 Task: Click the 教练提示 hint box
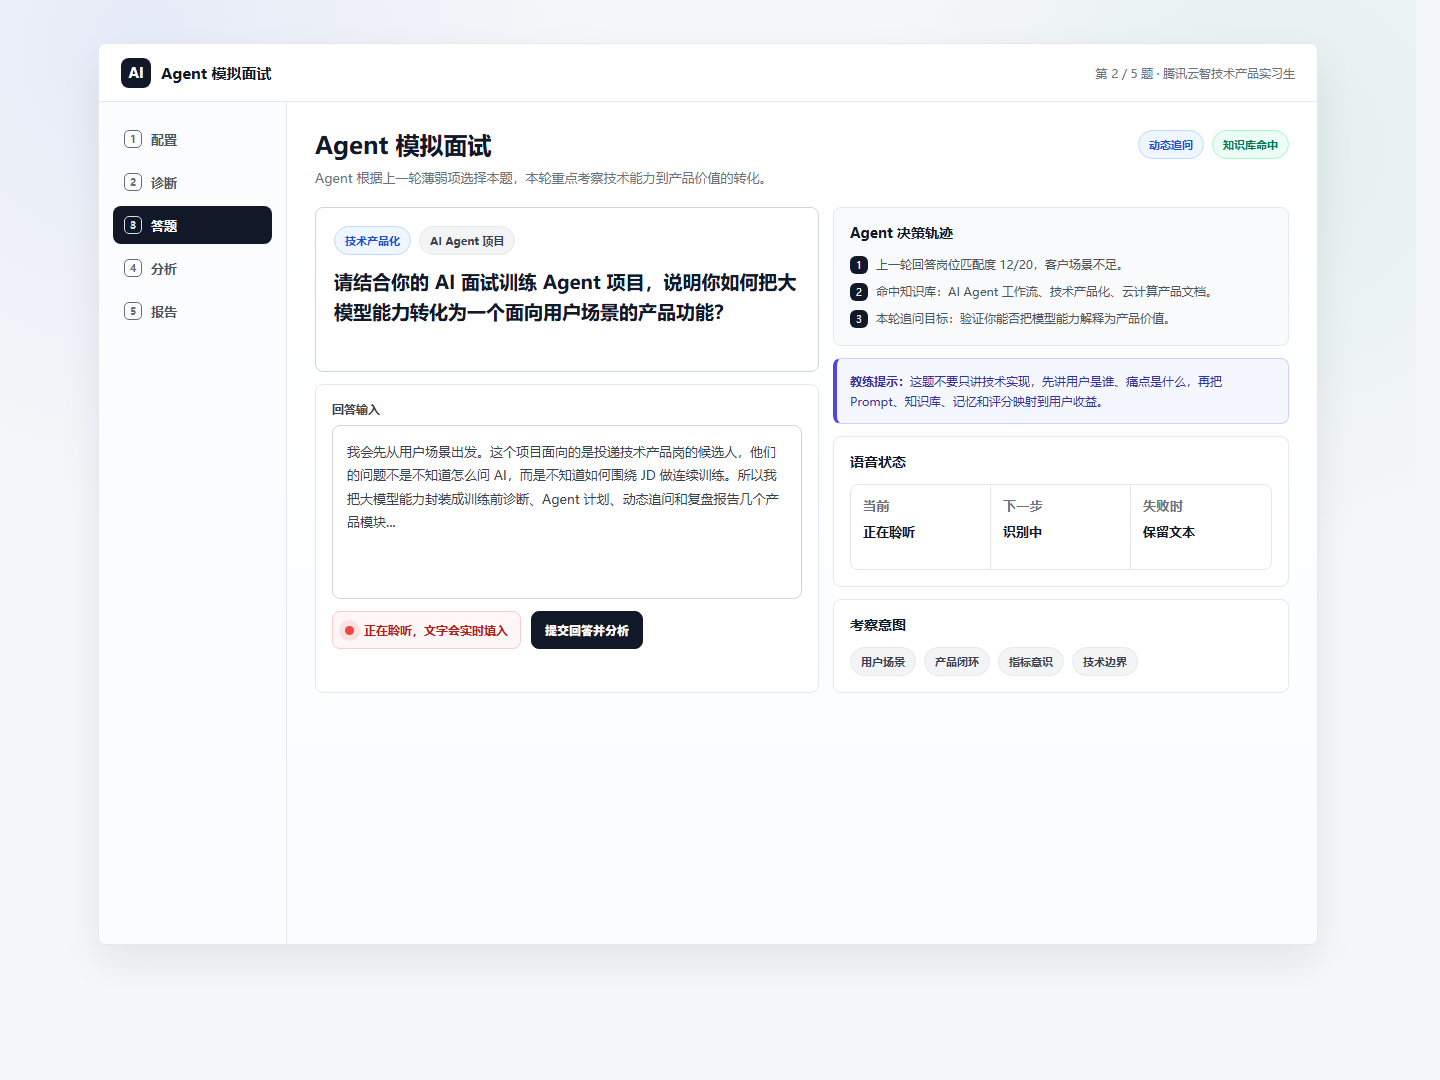tap(1061, 391)
